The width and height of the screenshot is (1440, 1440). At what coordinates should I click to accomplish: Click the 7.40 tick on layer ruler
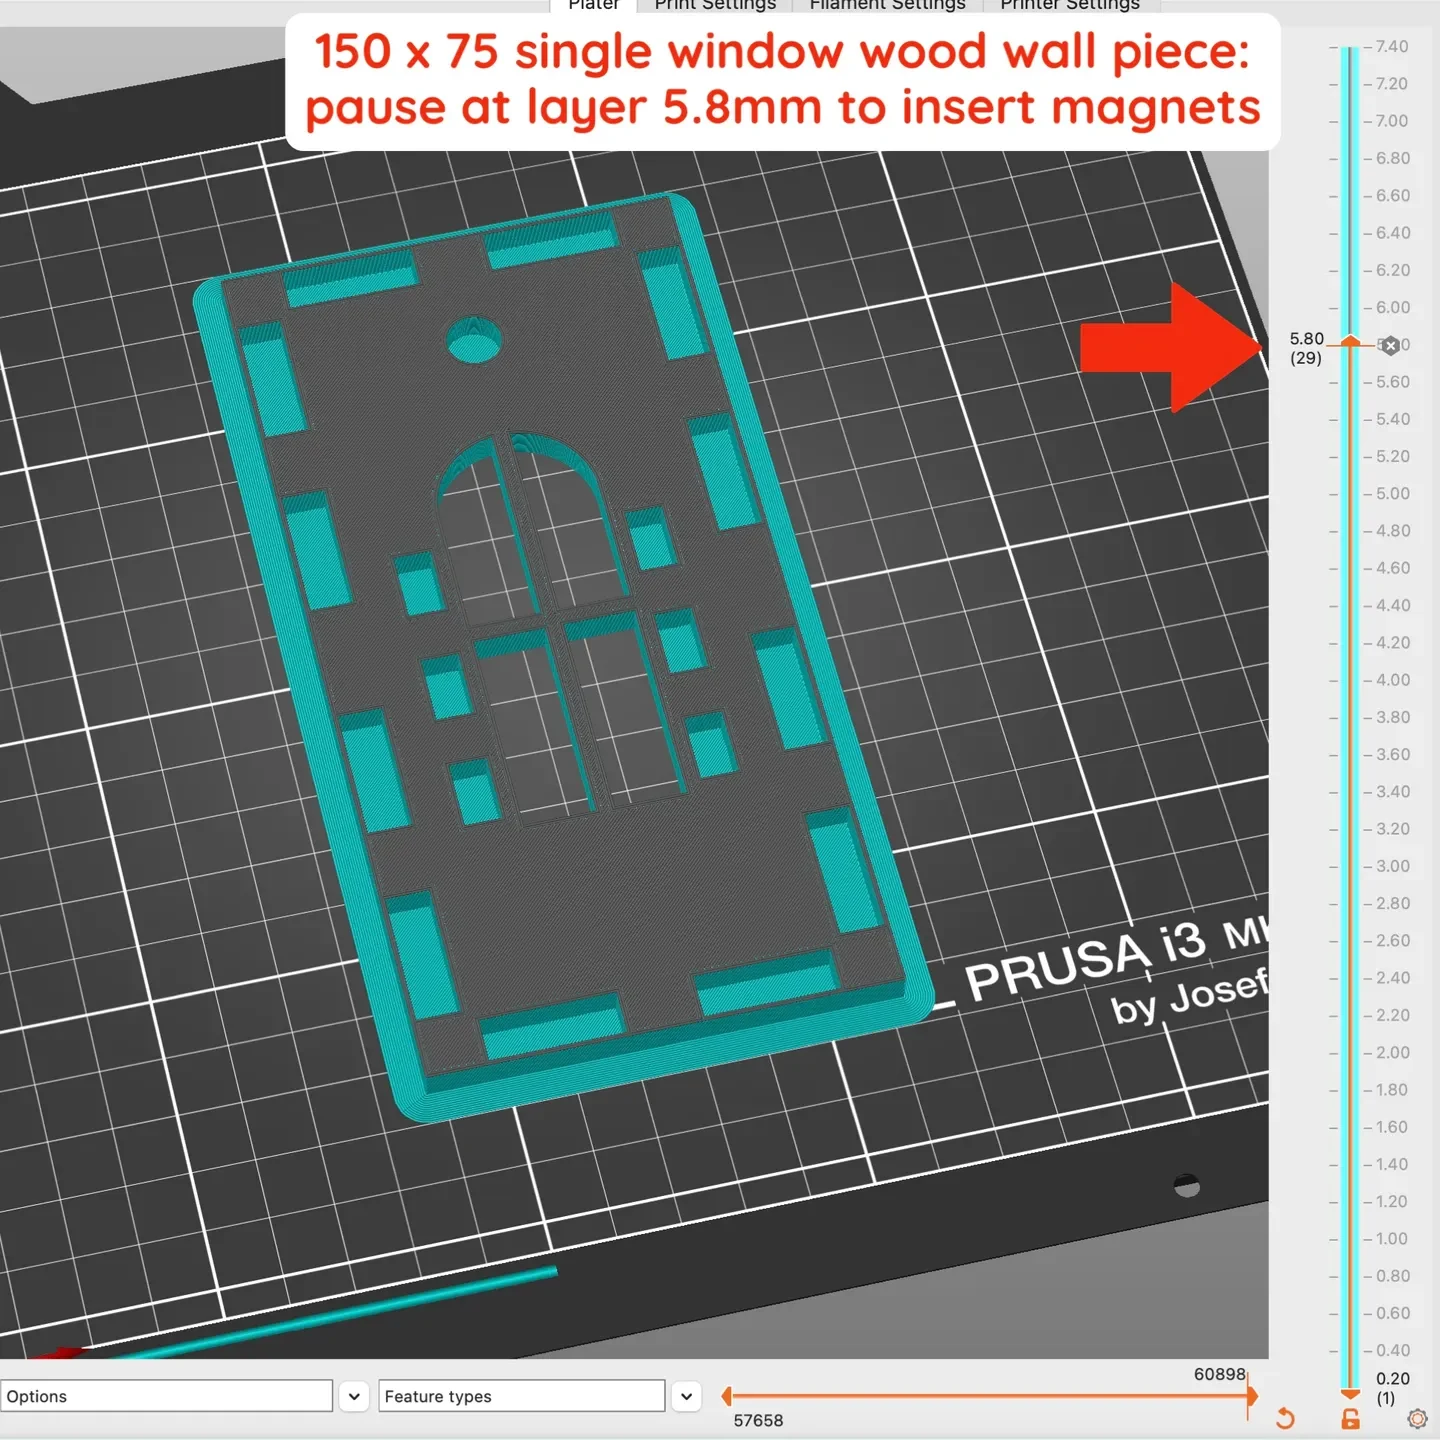point(1391,47)
